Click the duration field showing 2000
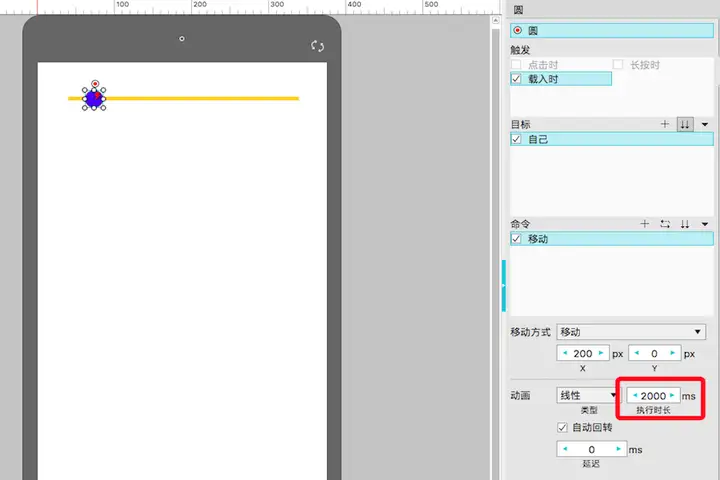Viewport: 720px width, 480px height. [x=653, y=395]
